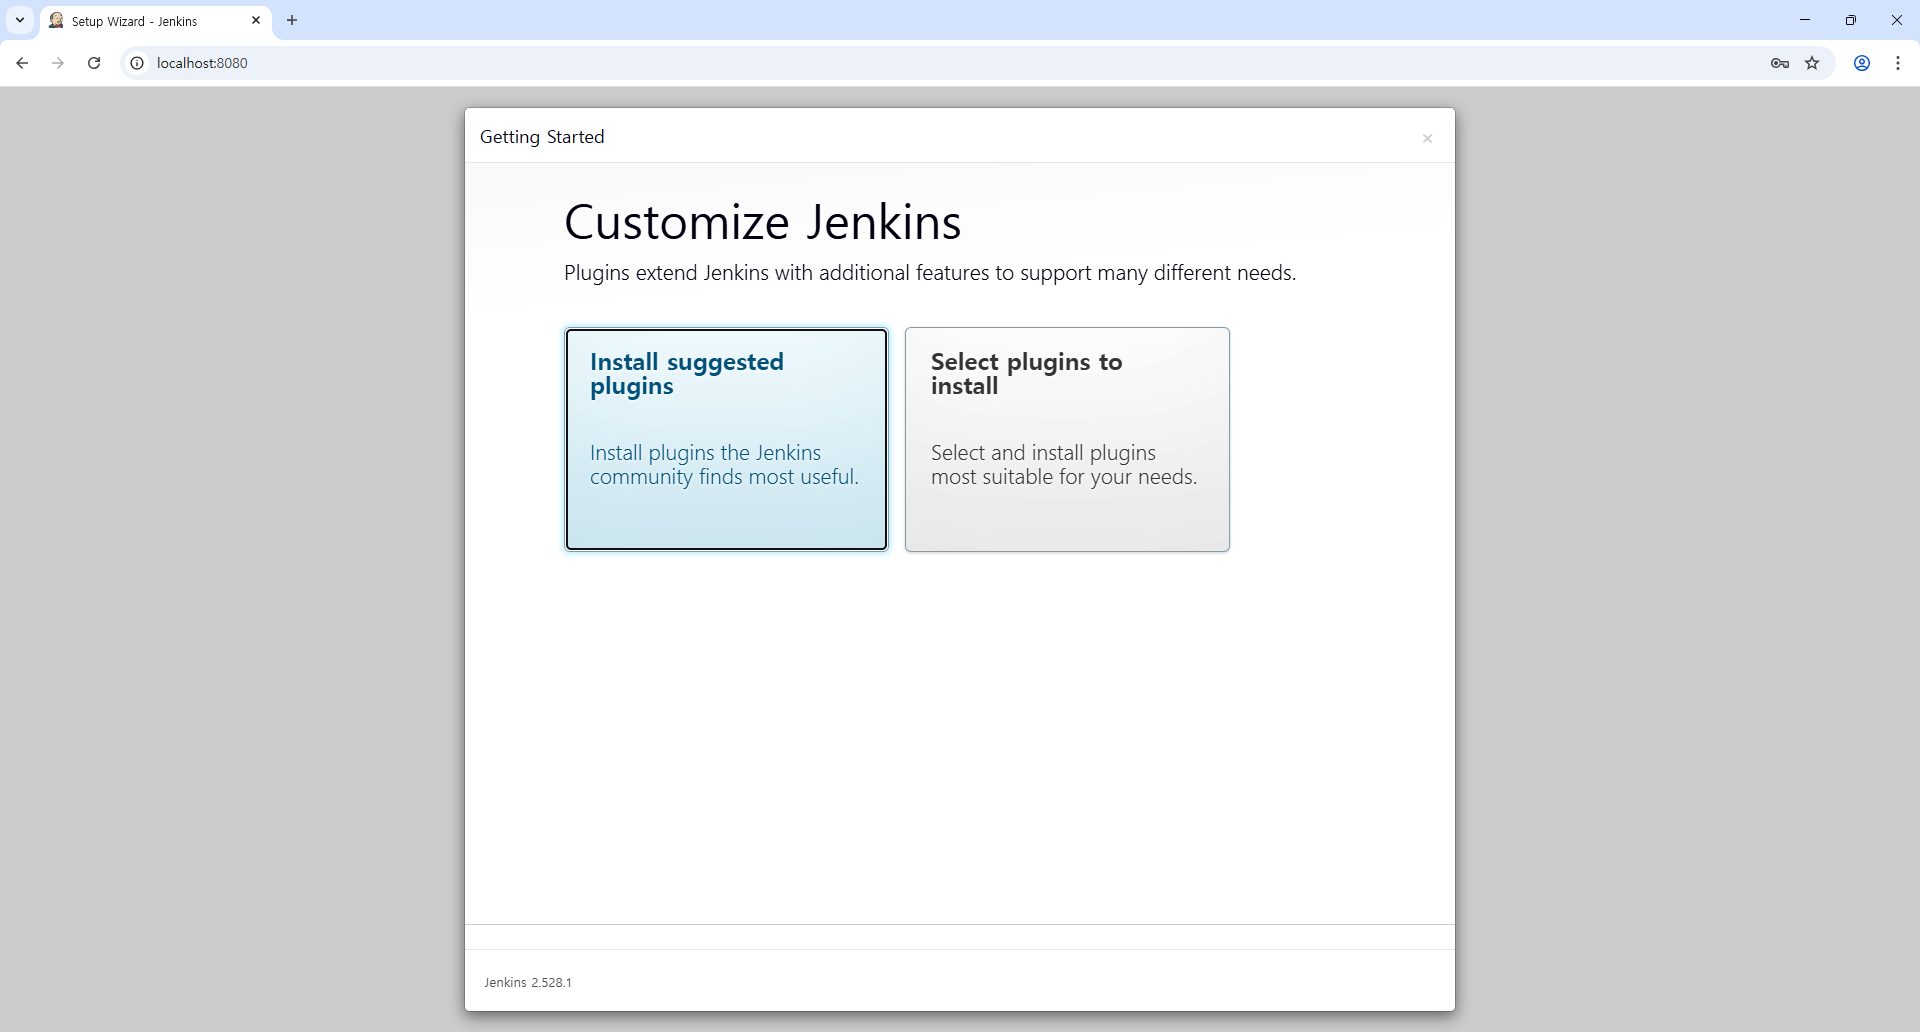Open saved passwords key icon

[x=1780, y=63]
